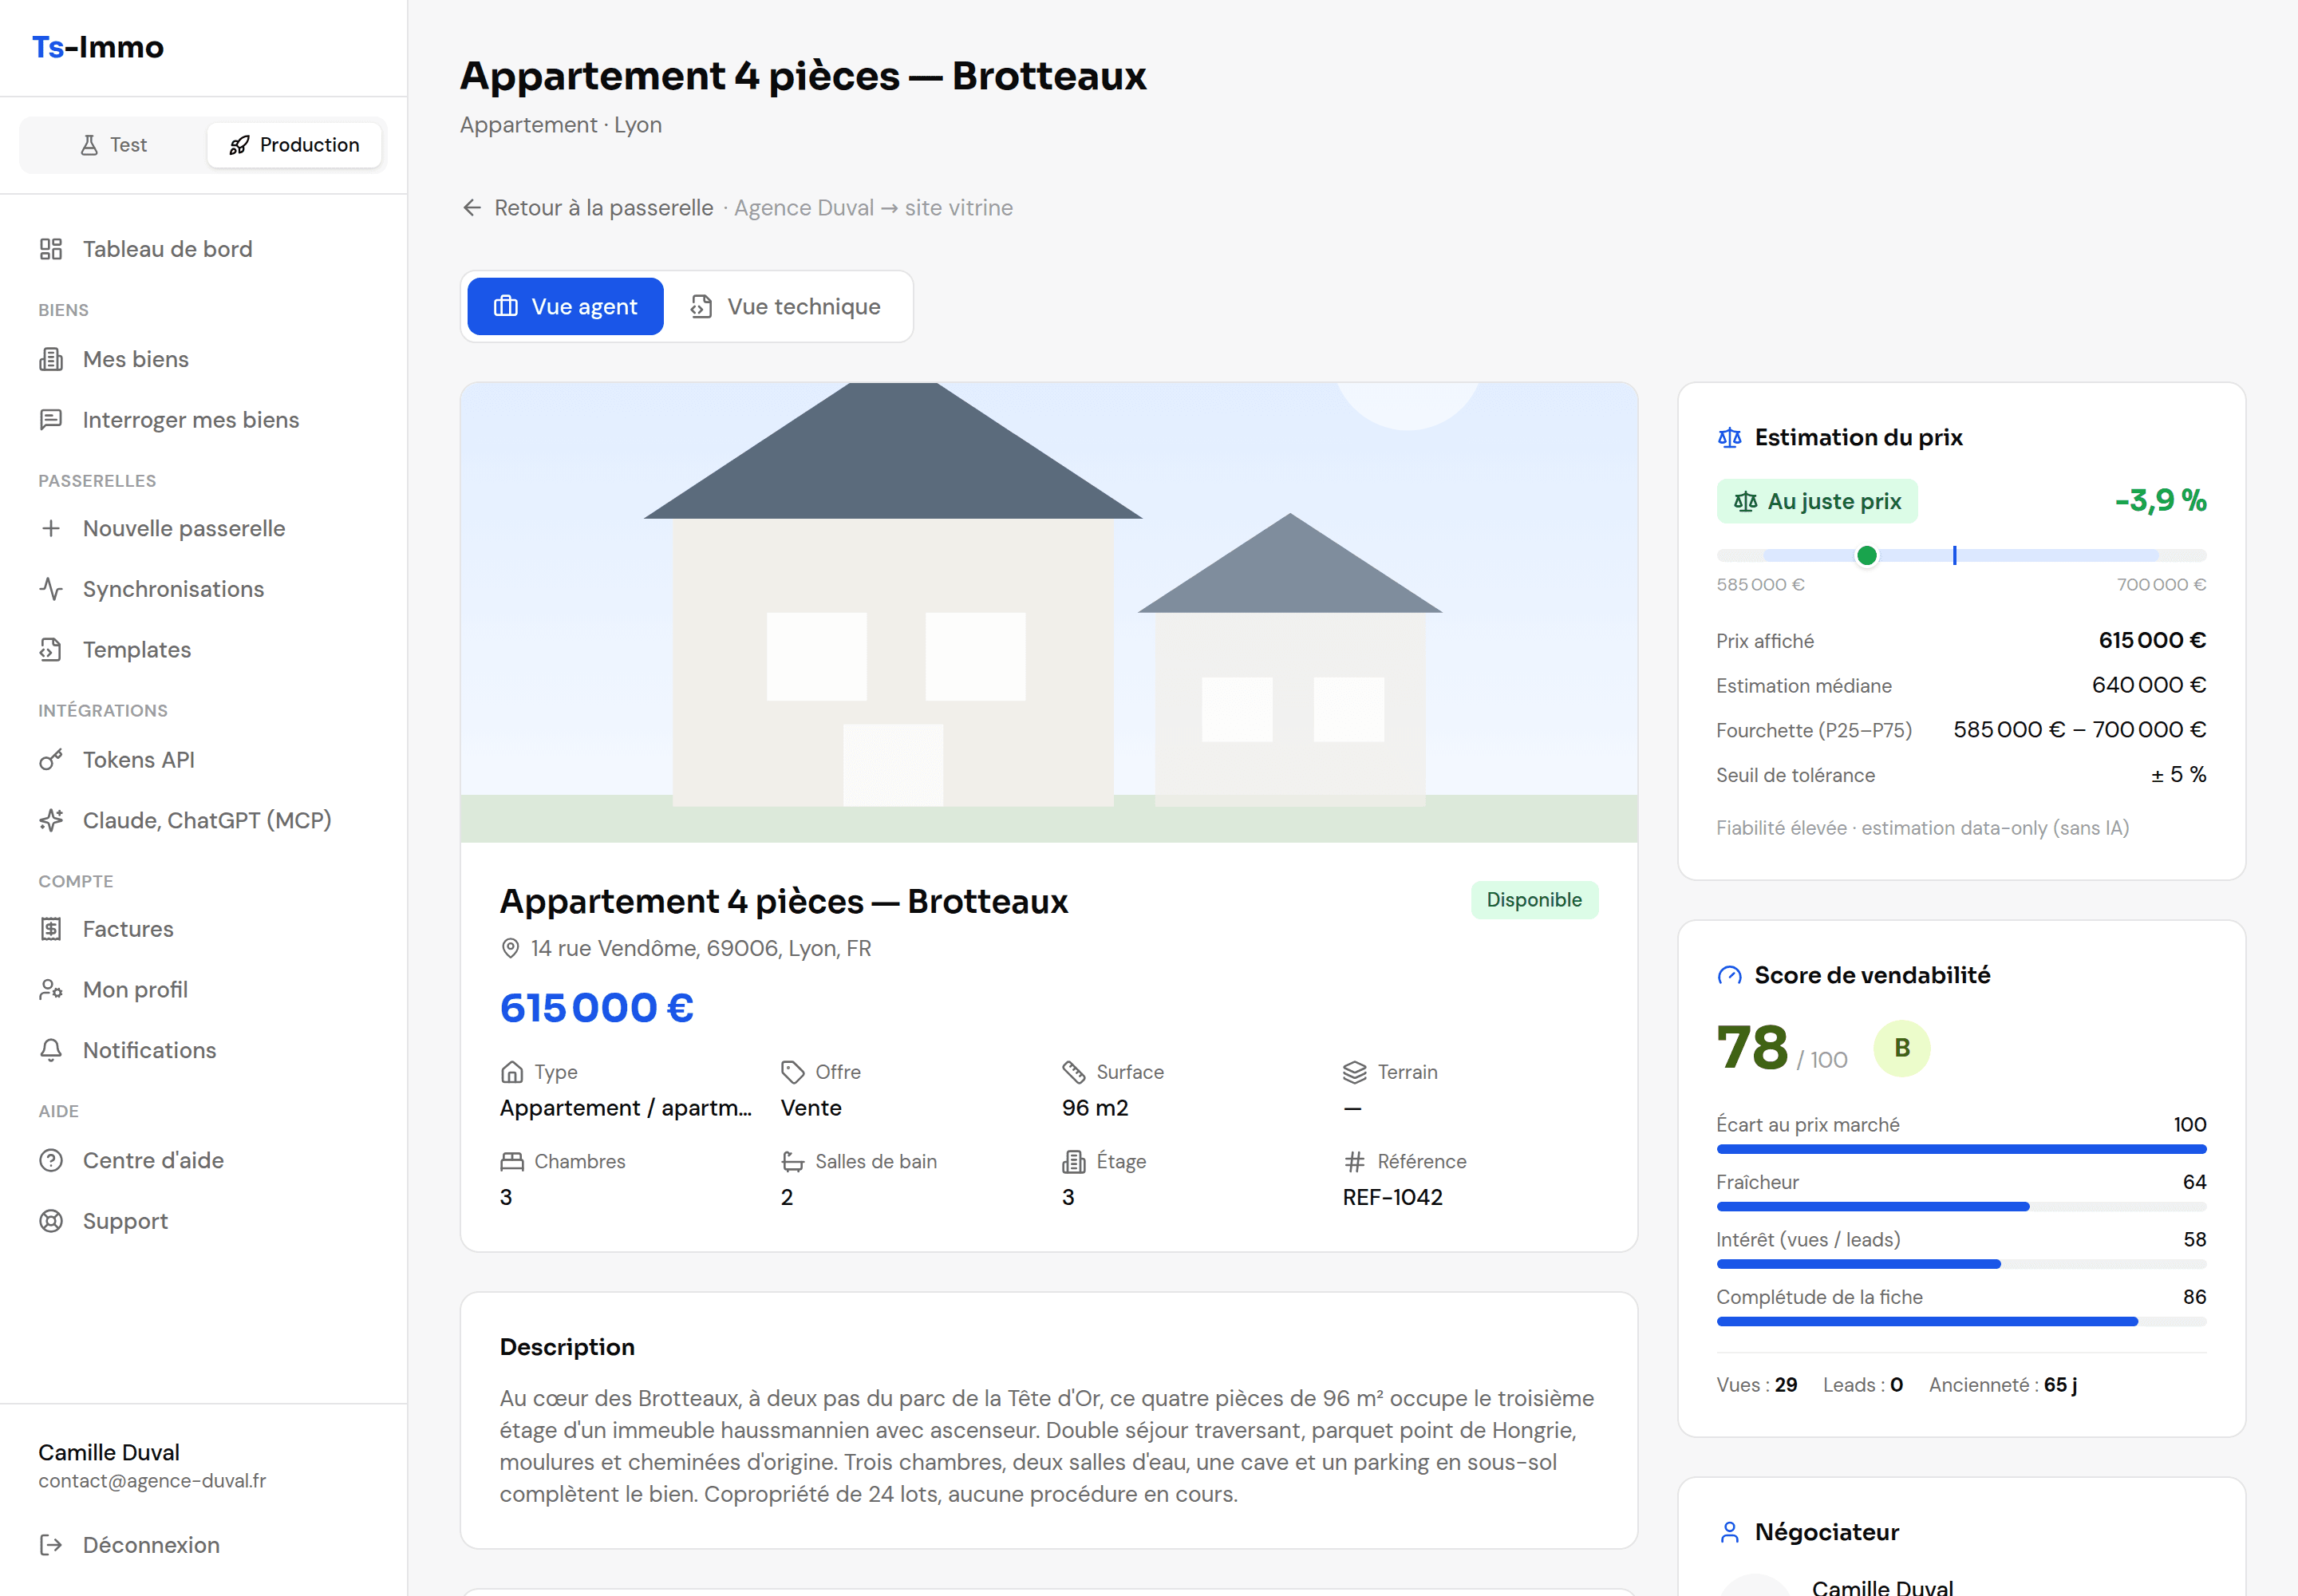This screenshot has height=1596, width=2298.
Task: Click the Estimation médiane value 640 000 €
Action: (x=2149, y=685)
